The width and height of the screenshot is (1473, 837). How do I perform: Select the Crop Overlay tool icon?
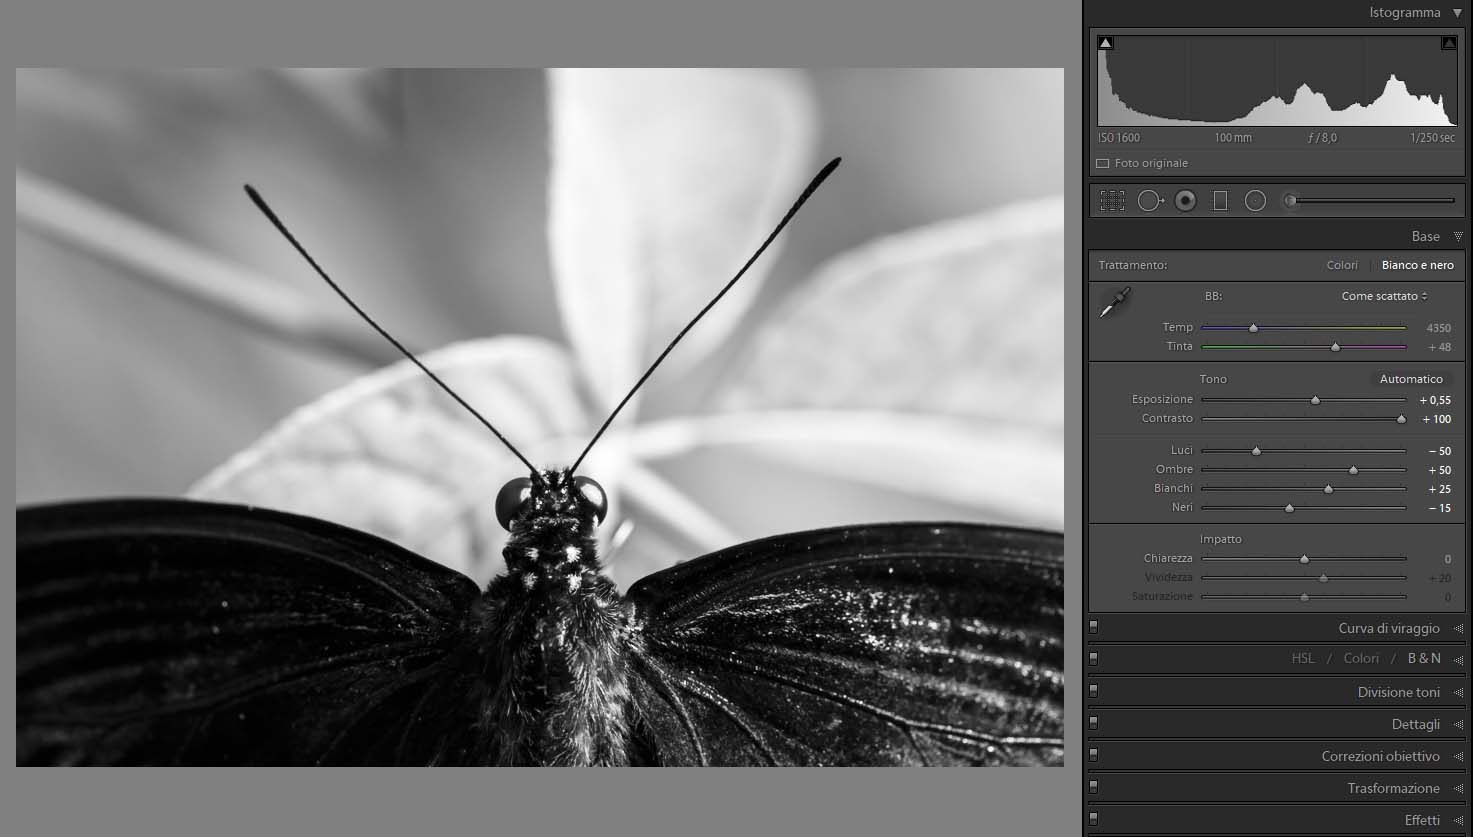(1112, 201)
